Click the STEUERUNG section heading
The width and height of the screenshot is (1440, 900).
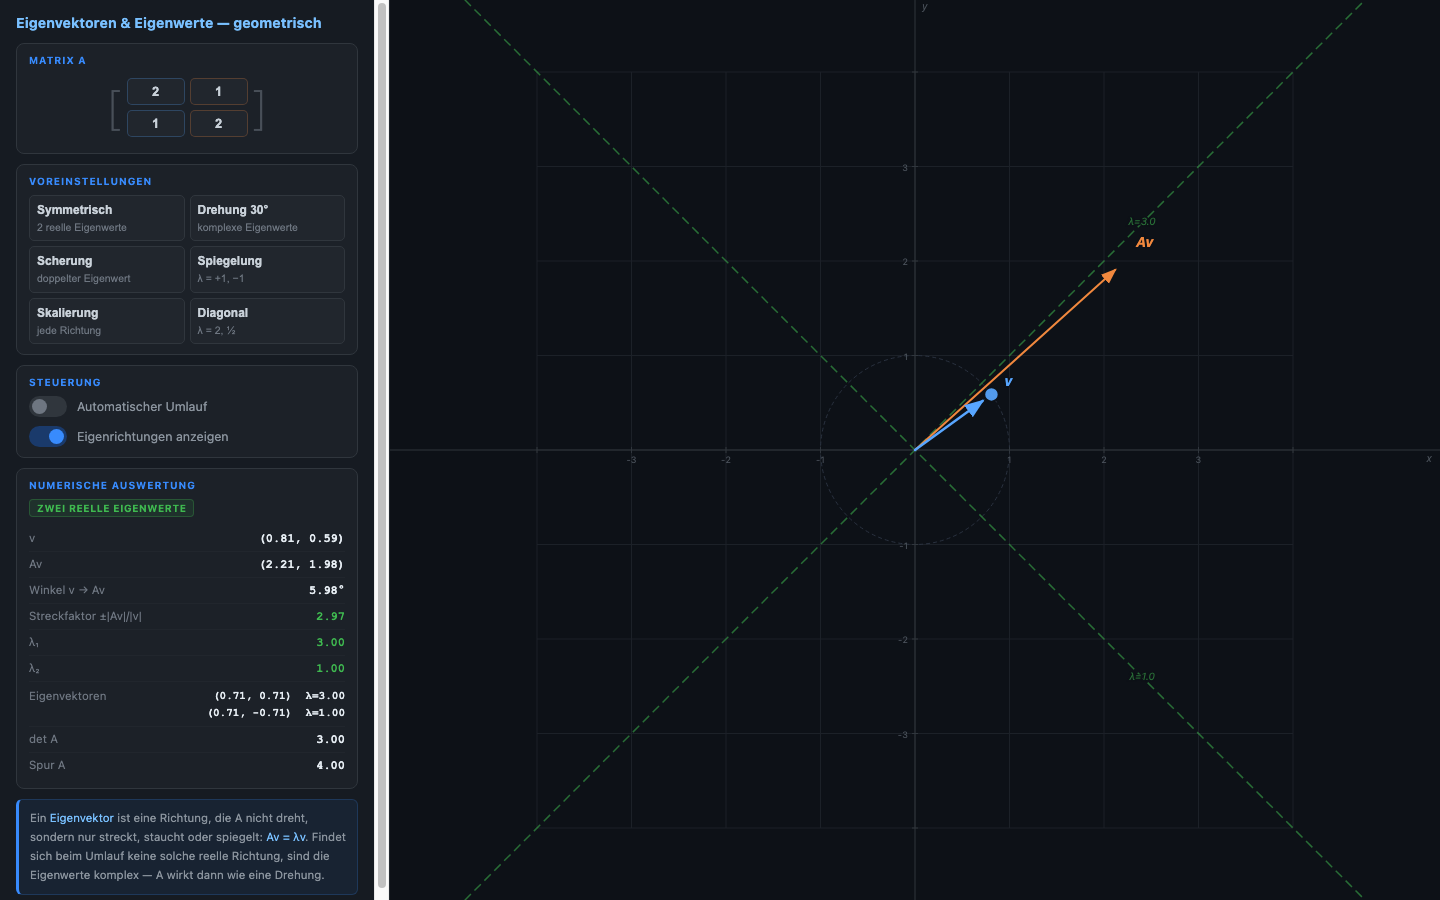pos(65,383)
